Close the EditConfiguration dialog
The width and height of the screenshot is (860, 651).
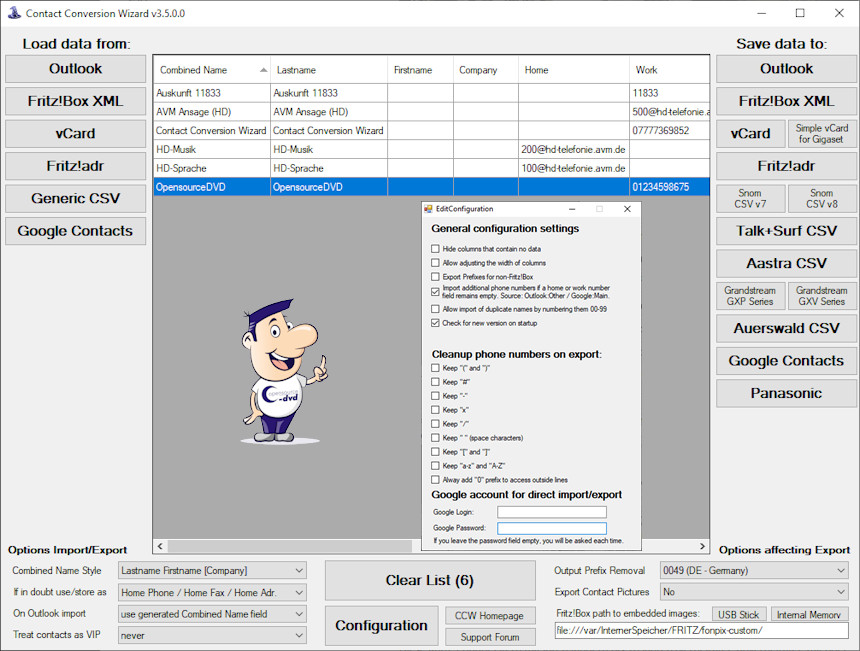[x=627, y=209]
